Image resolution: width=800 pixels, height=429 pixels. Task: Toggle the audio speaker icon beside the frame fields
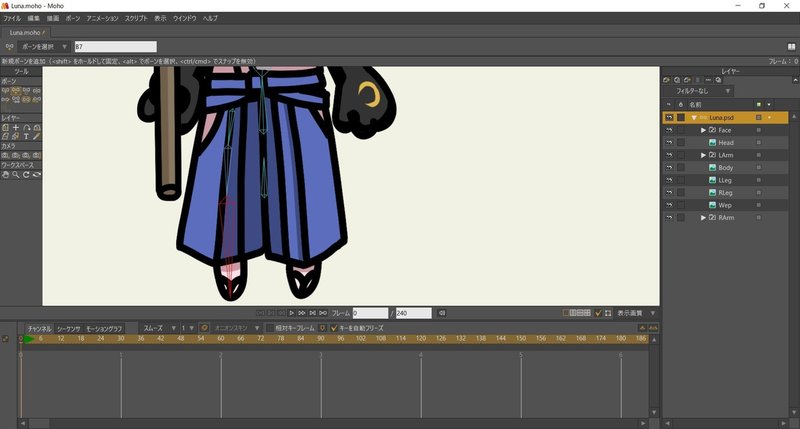coord(442,313)
